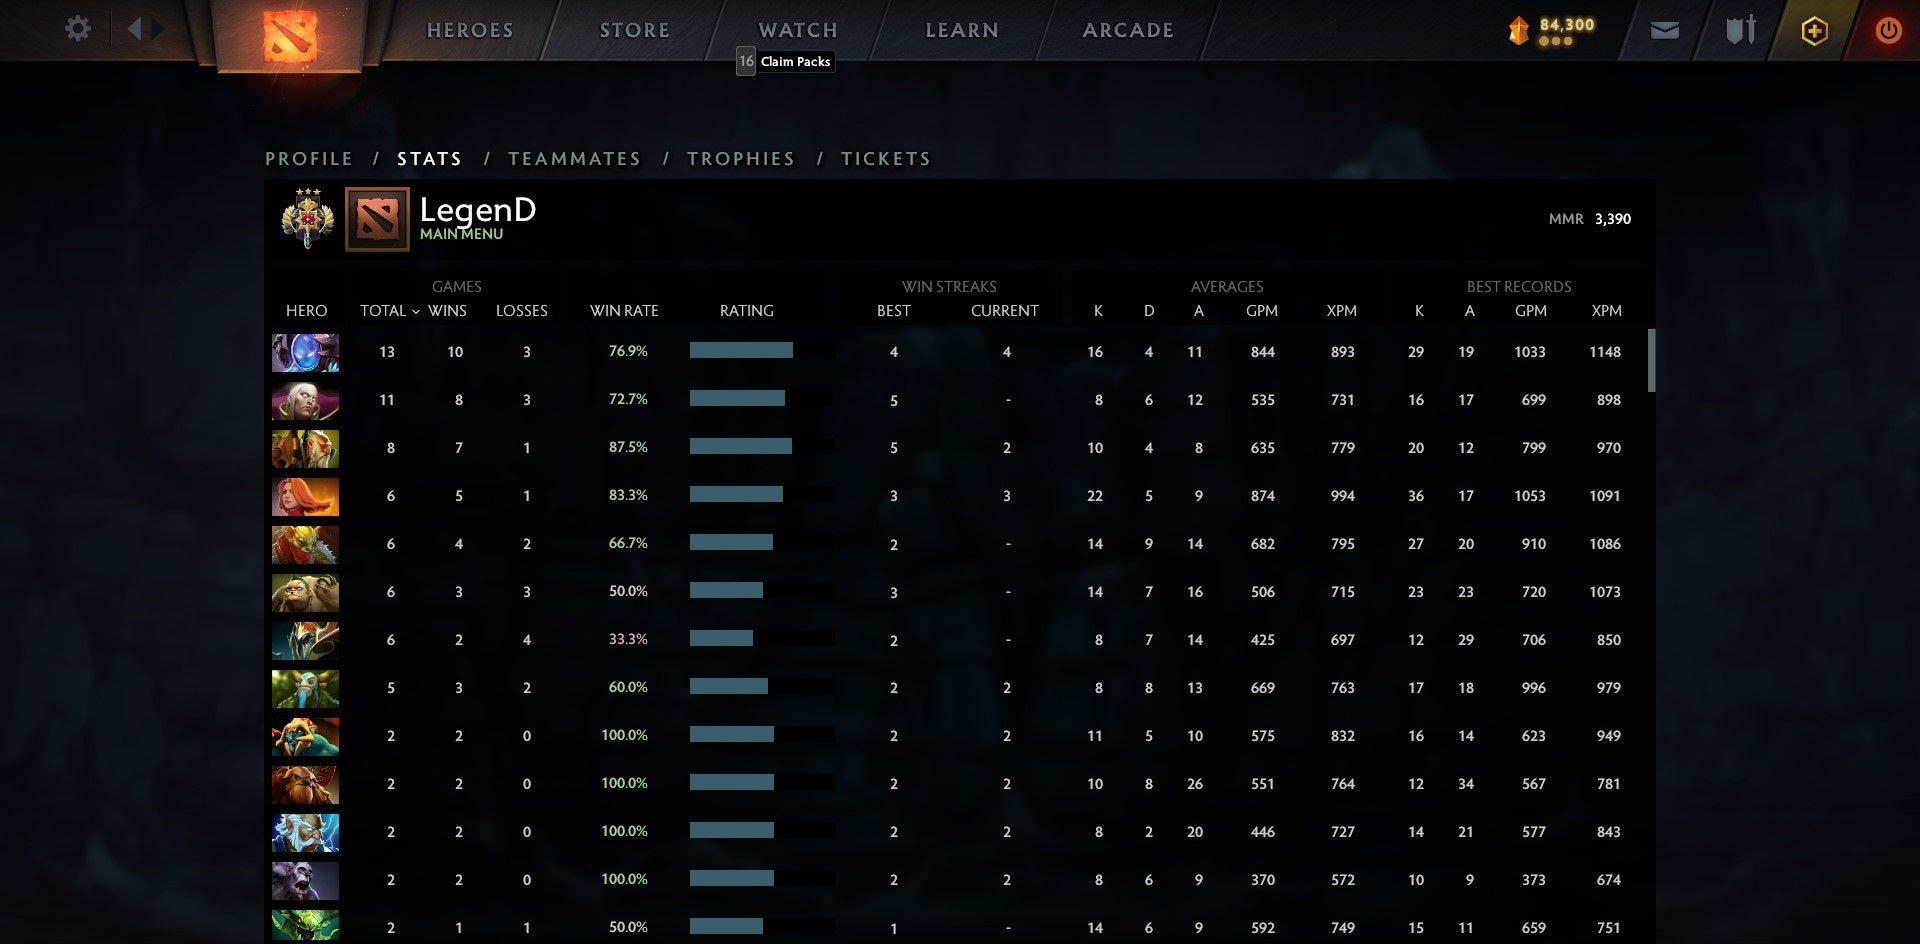Click the Legend rank medal
Image resolution: width=1920 pixels, height=944 pixels.
pyautogui.click(x=306, y=218)
